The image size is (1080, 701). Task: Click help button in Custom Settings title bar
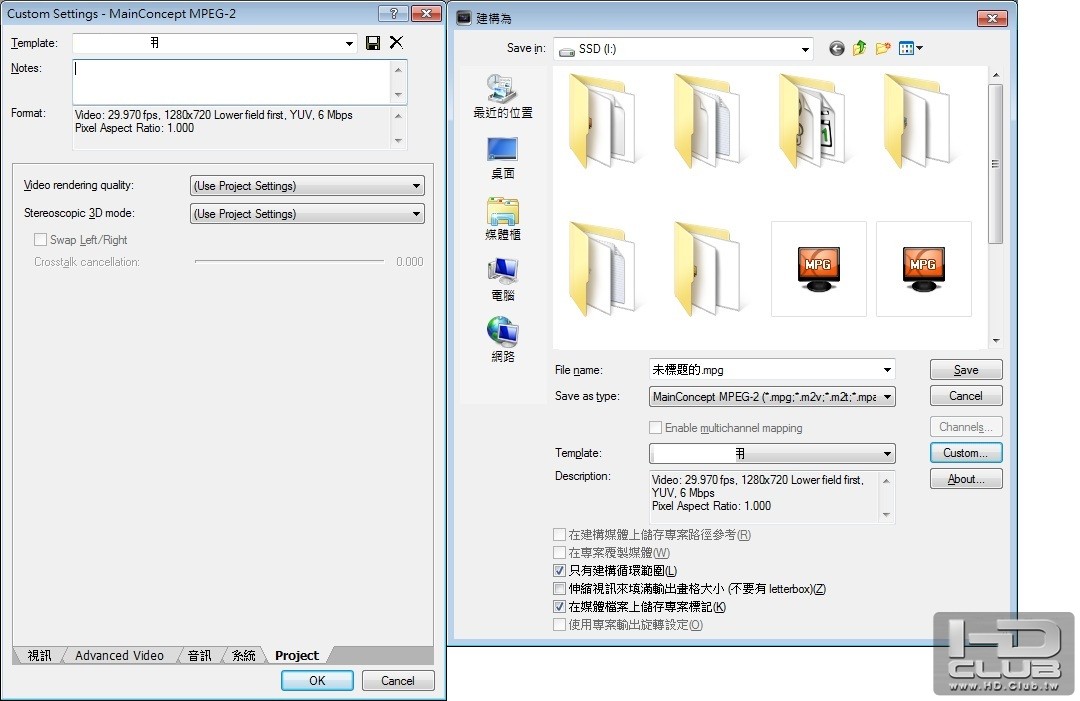[393, 13]
